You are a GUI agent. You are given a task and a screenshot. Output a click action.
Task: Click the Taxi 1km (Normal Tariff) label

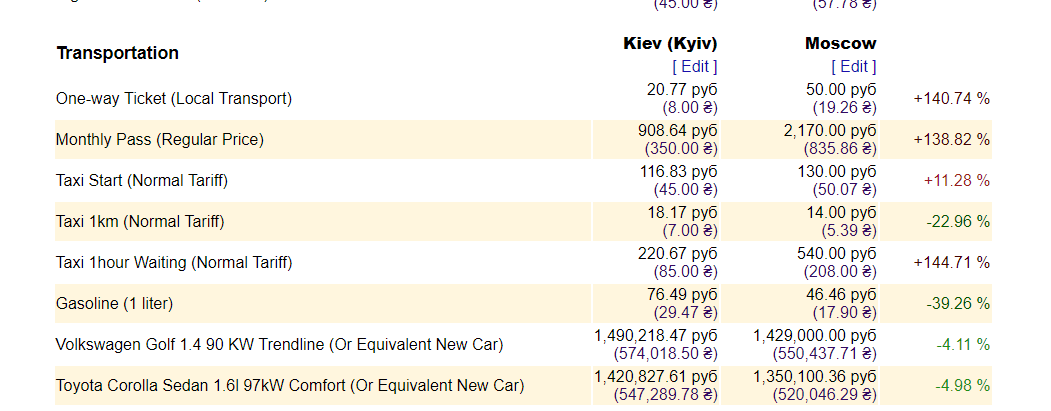[x=140, y=222]
